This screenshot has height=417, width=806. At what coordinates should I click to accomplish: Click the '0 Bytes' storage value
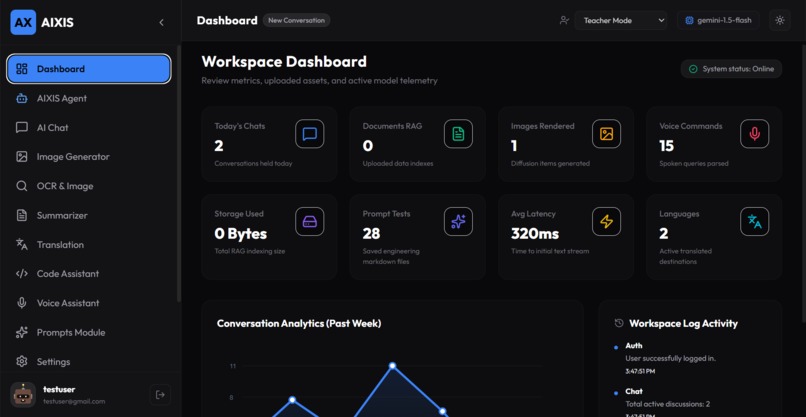241,234
